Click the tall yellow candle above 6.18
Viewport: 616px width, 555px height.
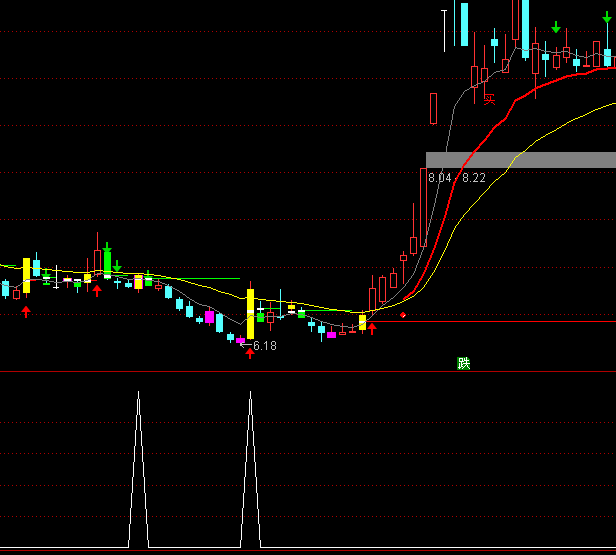[x=250, y=313]
